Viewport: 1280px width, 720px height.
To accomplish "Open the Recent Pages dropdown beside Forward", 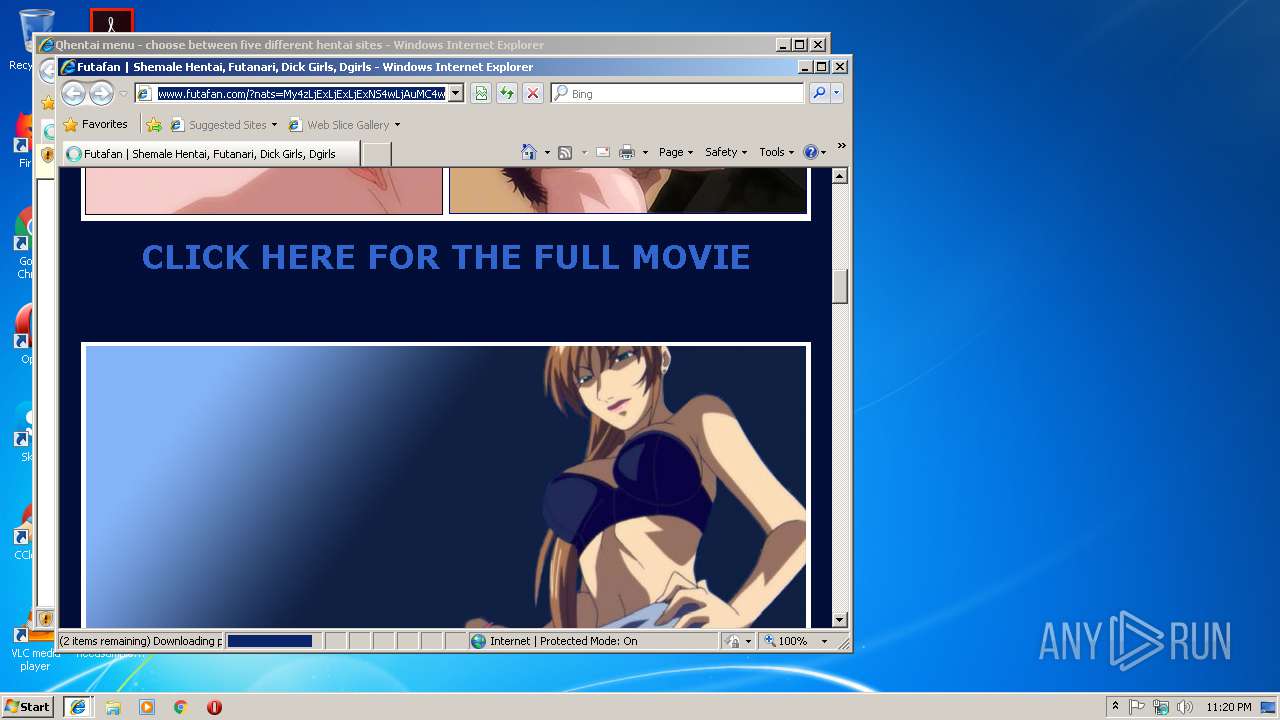I will click(123, 94).
